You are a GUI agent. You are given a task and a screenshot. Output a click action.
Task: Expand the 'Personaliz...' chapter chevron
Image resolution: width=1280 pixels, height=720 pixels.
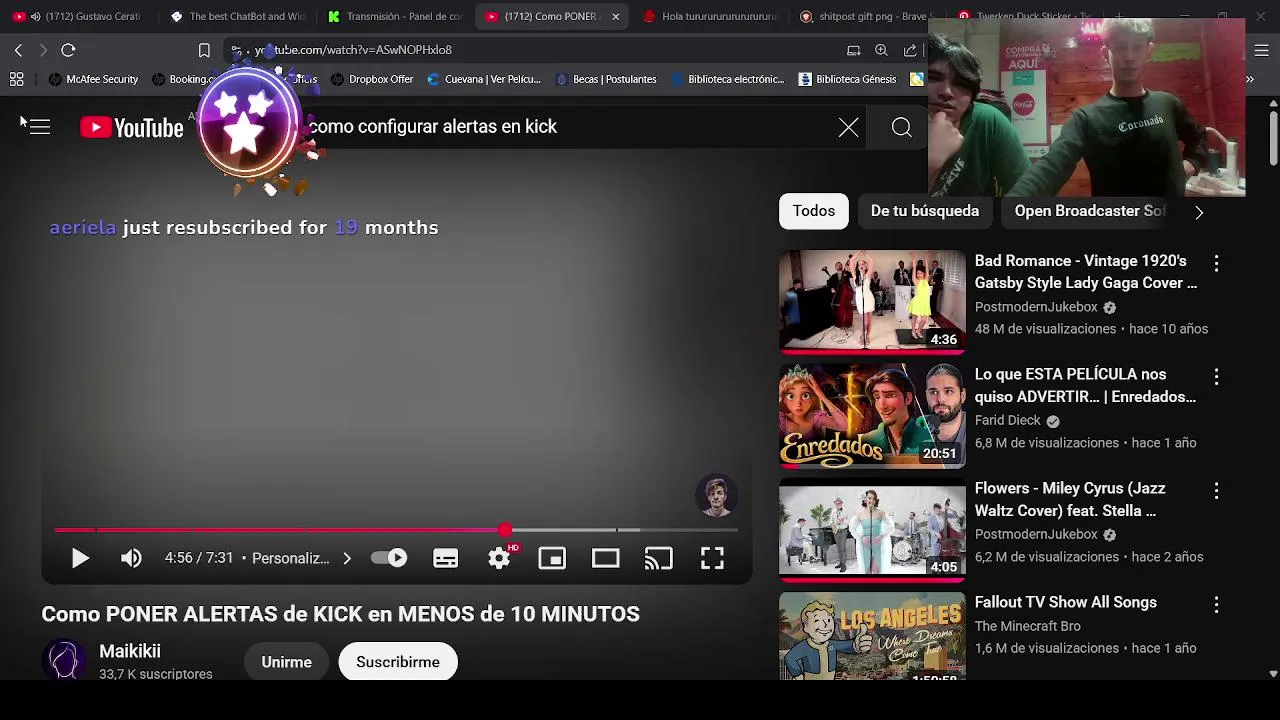click(x=347, y=558)
